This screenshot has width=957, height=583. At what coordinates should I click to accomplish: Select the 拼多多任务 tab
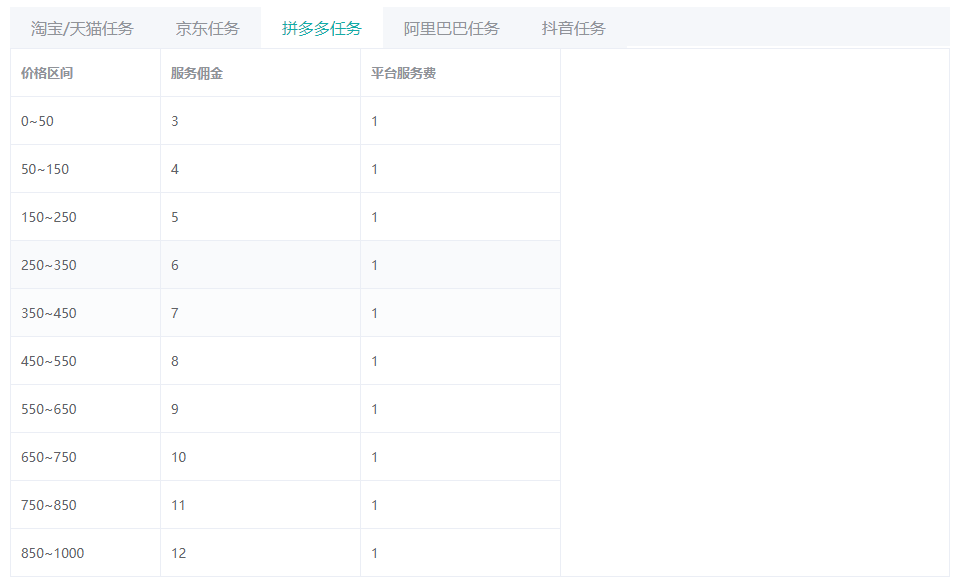(x=322, y=28)
